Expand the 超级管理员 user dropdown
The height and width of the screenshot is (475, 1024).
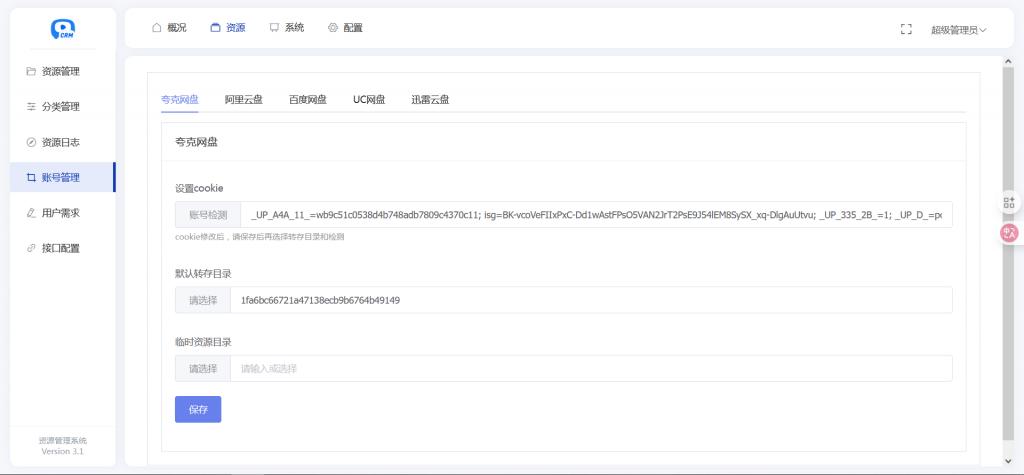tap(958, 30)
